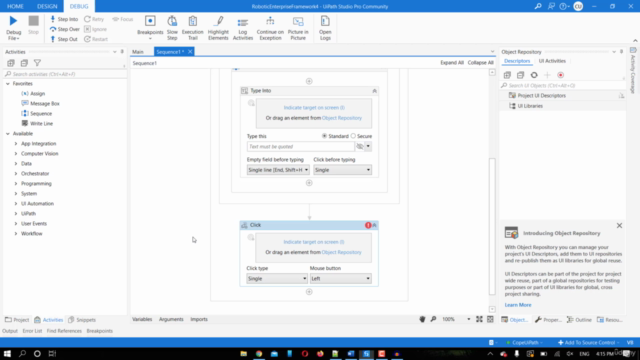Open the search icon in title bar

click(538, 6)
